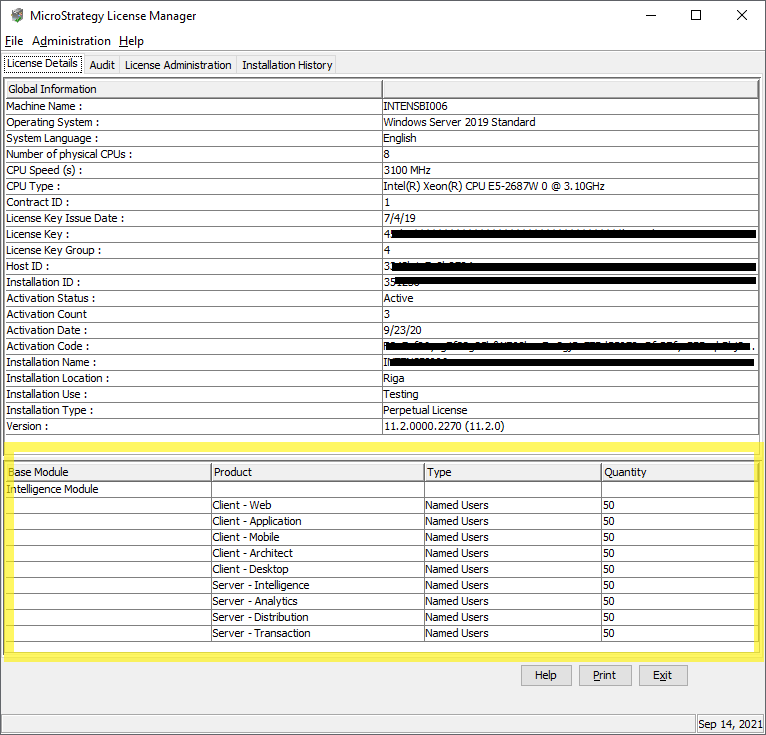Select the 9/23/20 activation date value
This screenshot has width=766, height=735.
click(403, 330)
